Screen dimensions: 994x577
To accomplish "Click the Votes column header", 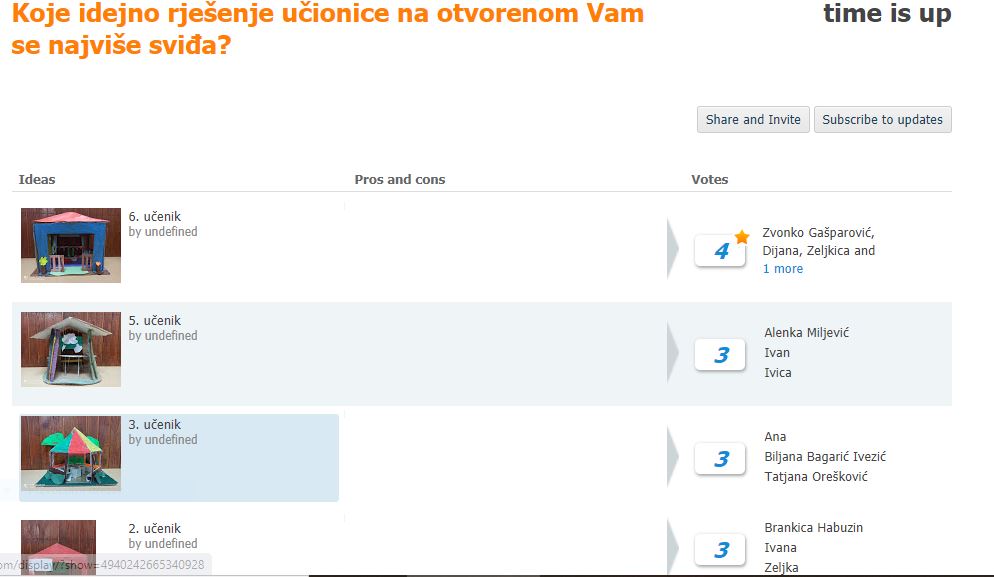I will click(709, 179).
